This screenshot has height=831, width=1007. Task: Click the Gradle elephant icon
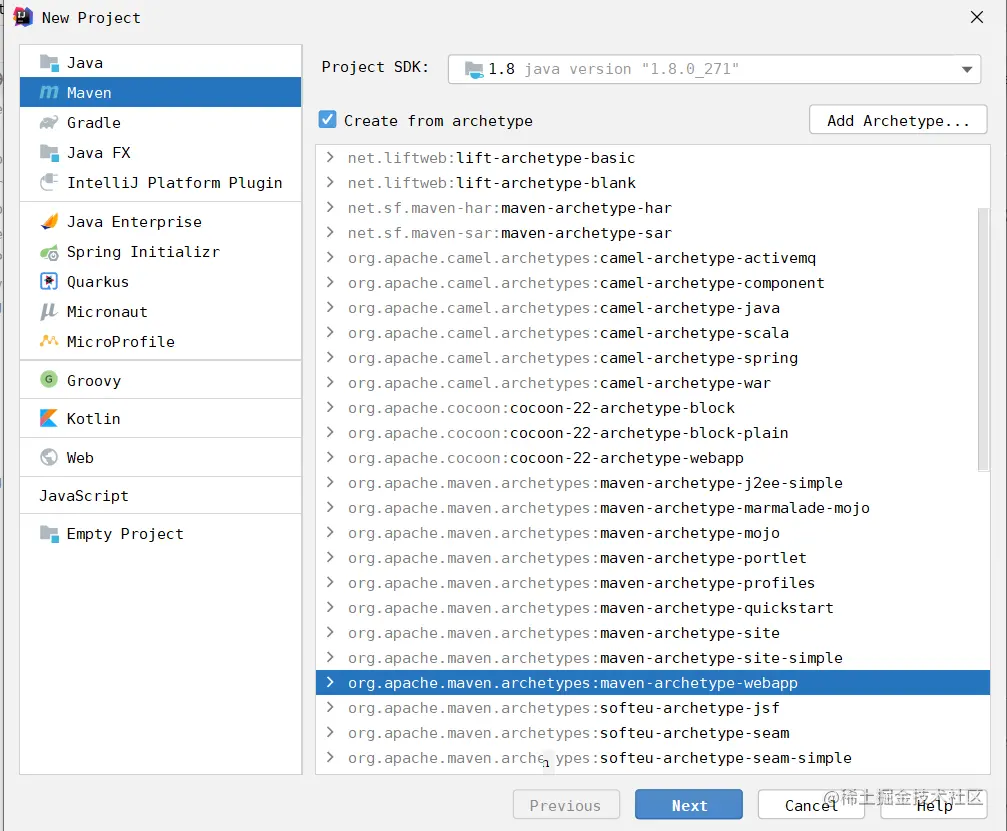(x=49, y=122)
